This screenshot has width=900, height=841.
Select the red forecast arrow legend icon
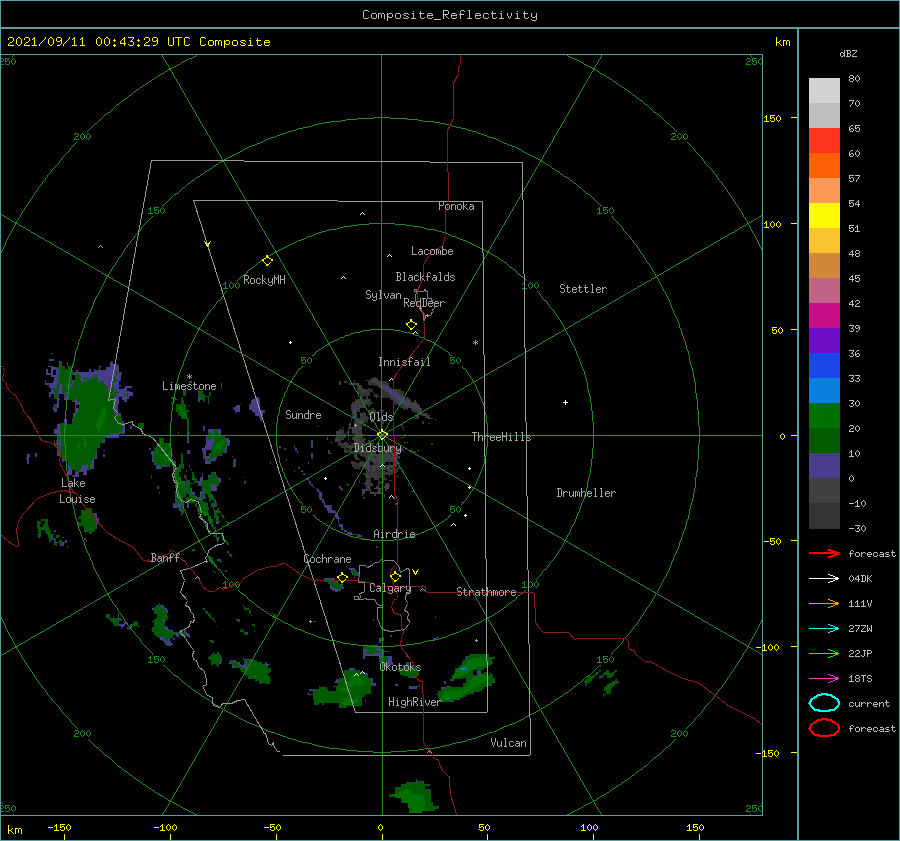coord(824,553)
